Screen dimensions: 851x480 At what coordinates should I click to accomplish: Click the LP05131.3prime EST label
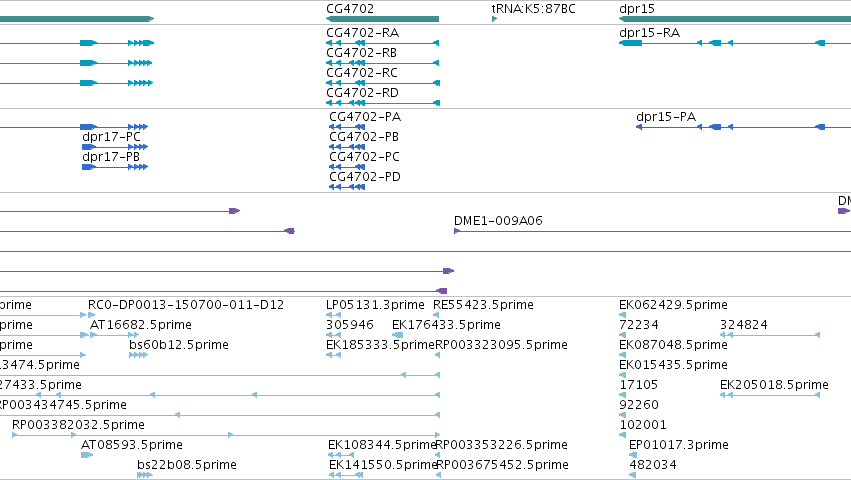pyautogui.click(x=375, y=305)
